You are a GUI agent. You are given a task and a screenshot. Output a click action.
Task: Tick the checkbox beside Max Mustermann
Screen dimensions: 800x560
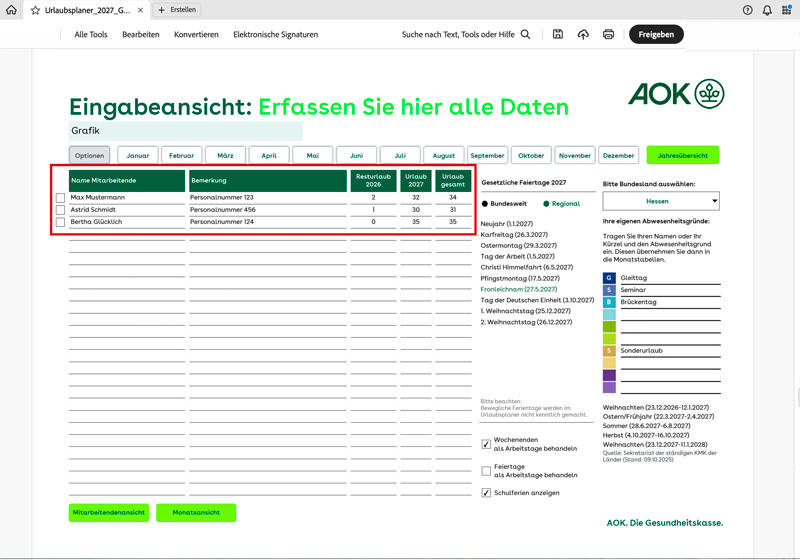point(61,198)
